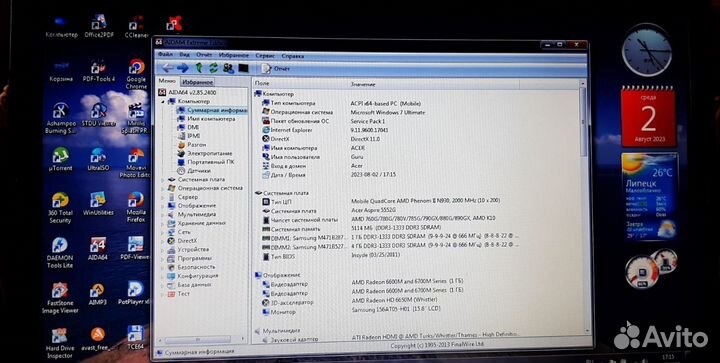This screenshot has height=363, width=720.
Task: Generate report with the Отчёт toolbar button
Action: 276,68
